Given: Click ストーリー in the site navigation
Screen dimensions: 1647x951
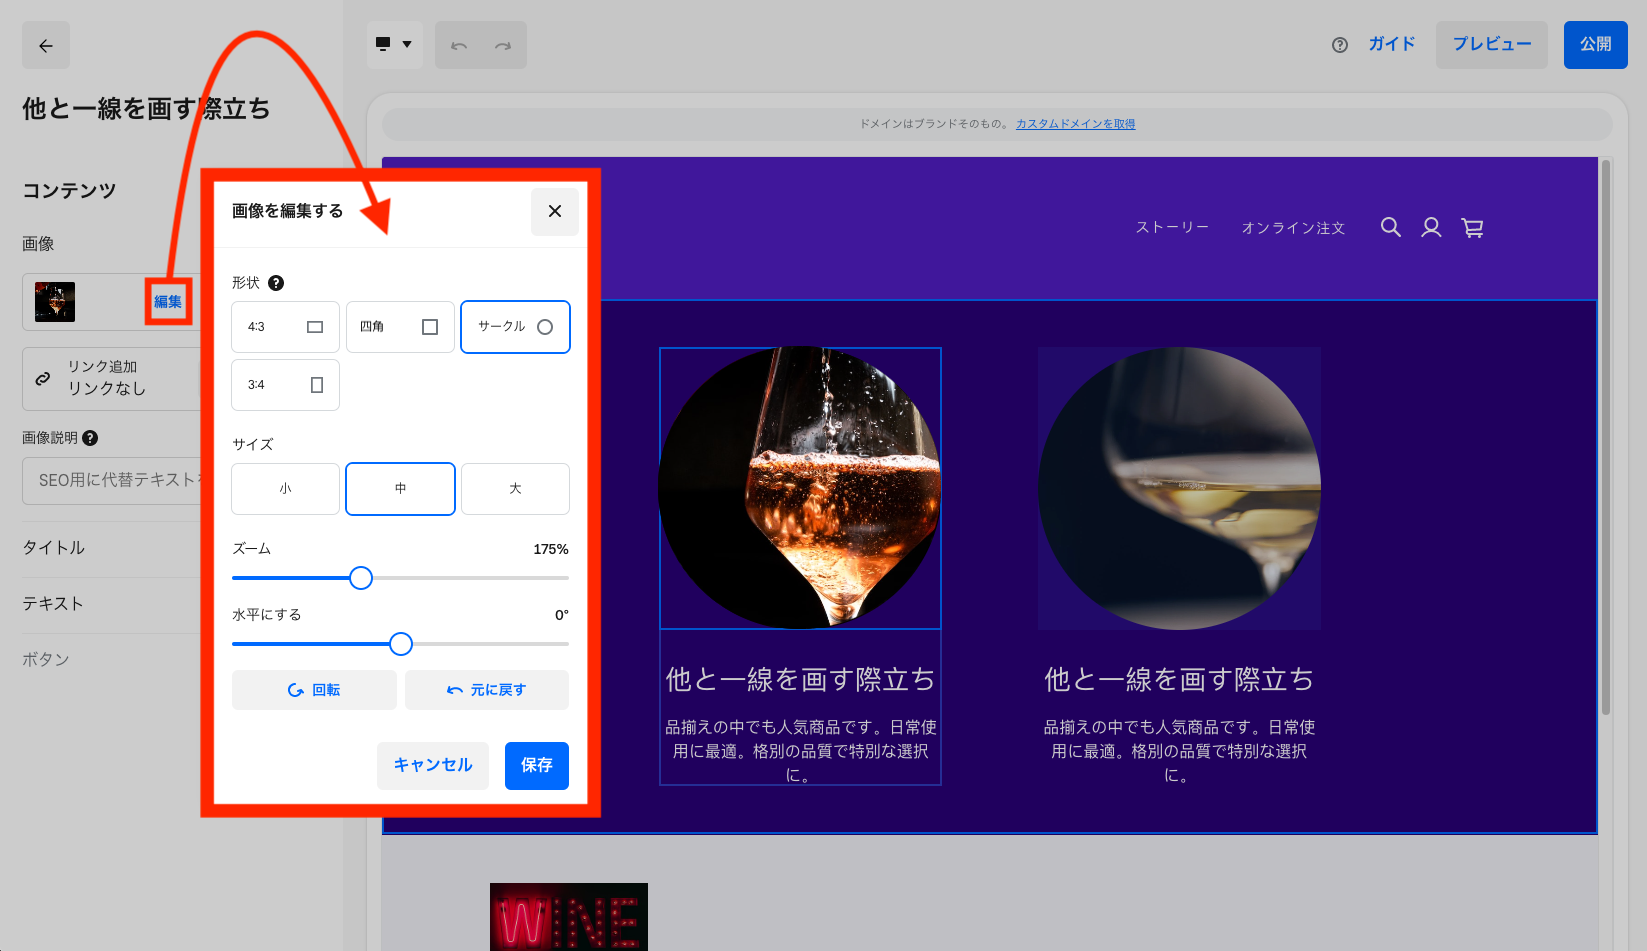Looking at the screenshot, I should click(1172, 228).
